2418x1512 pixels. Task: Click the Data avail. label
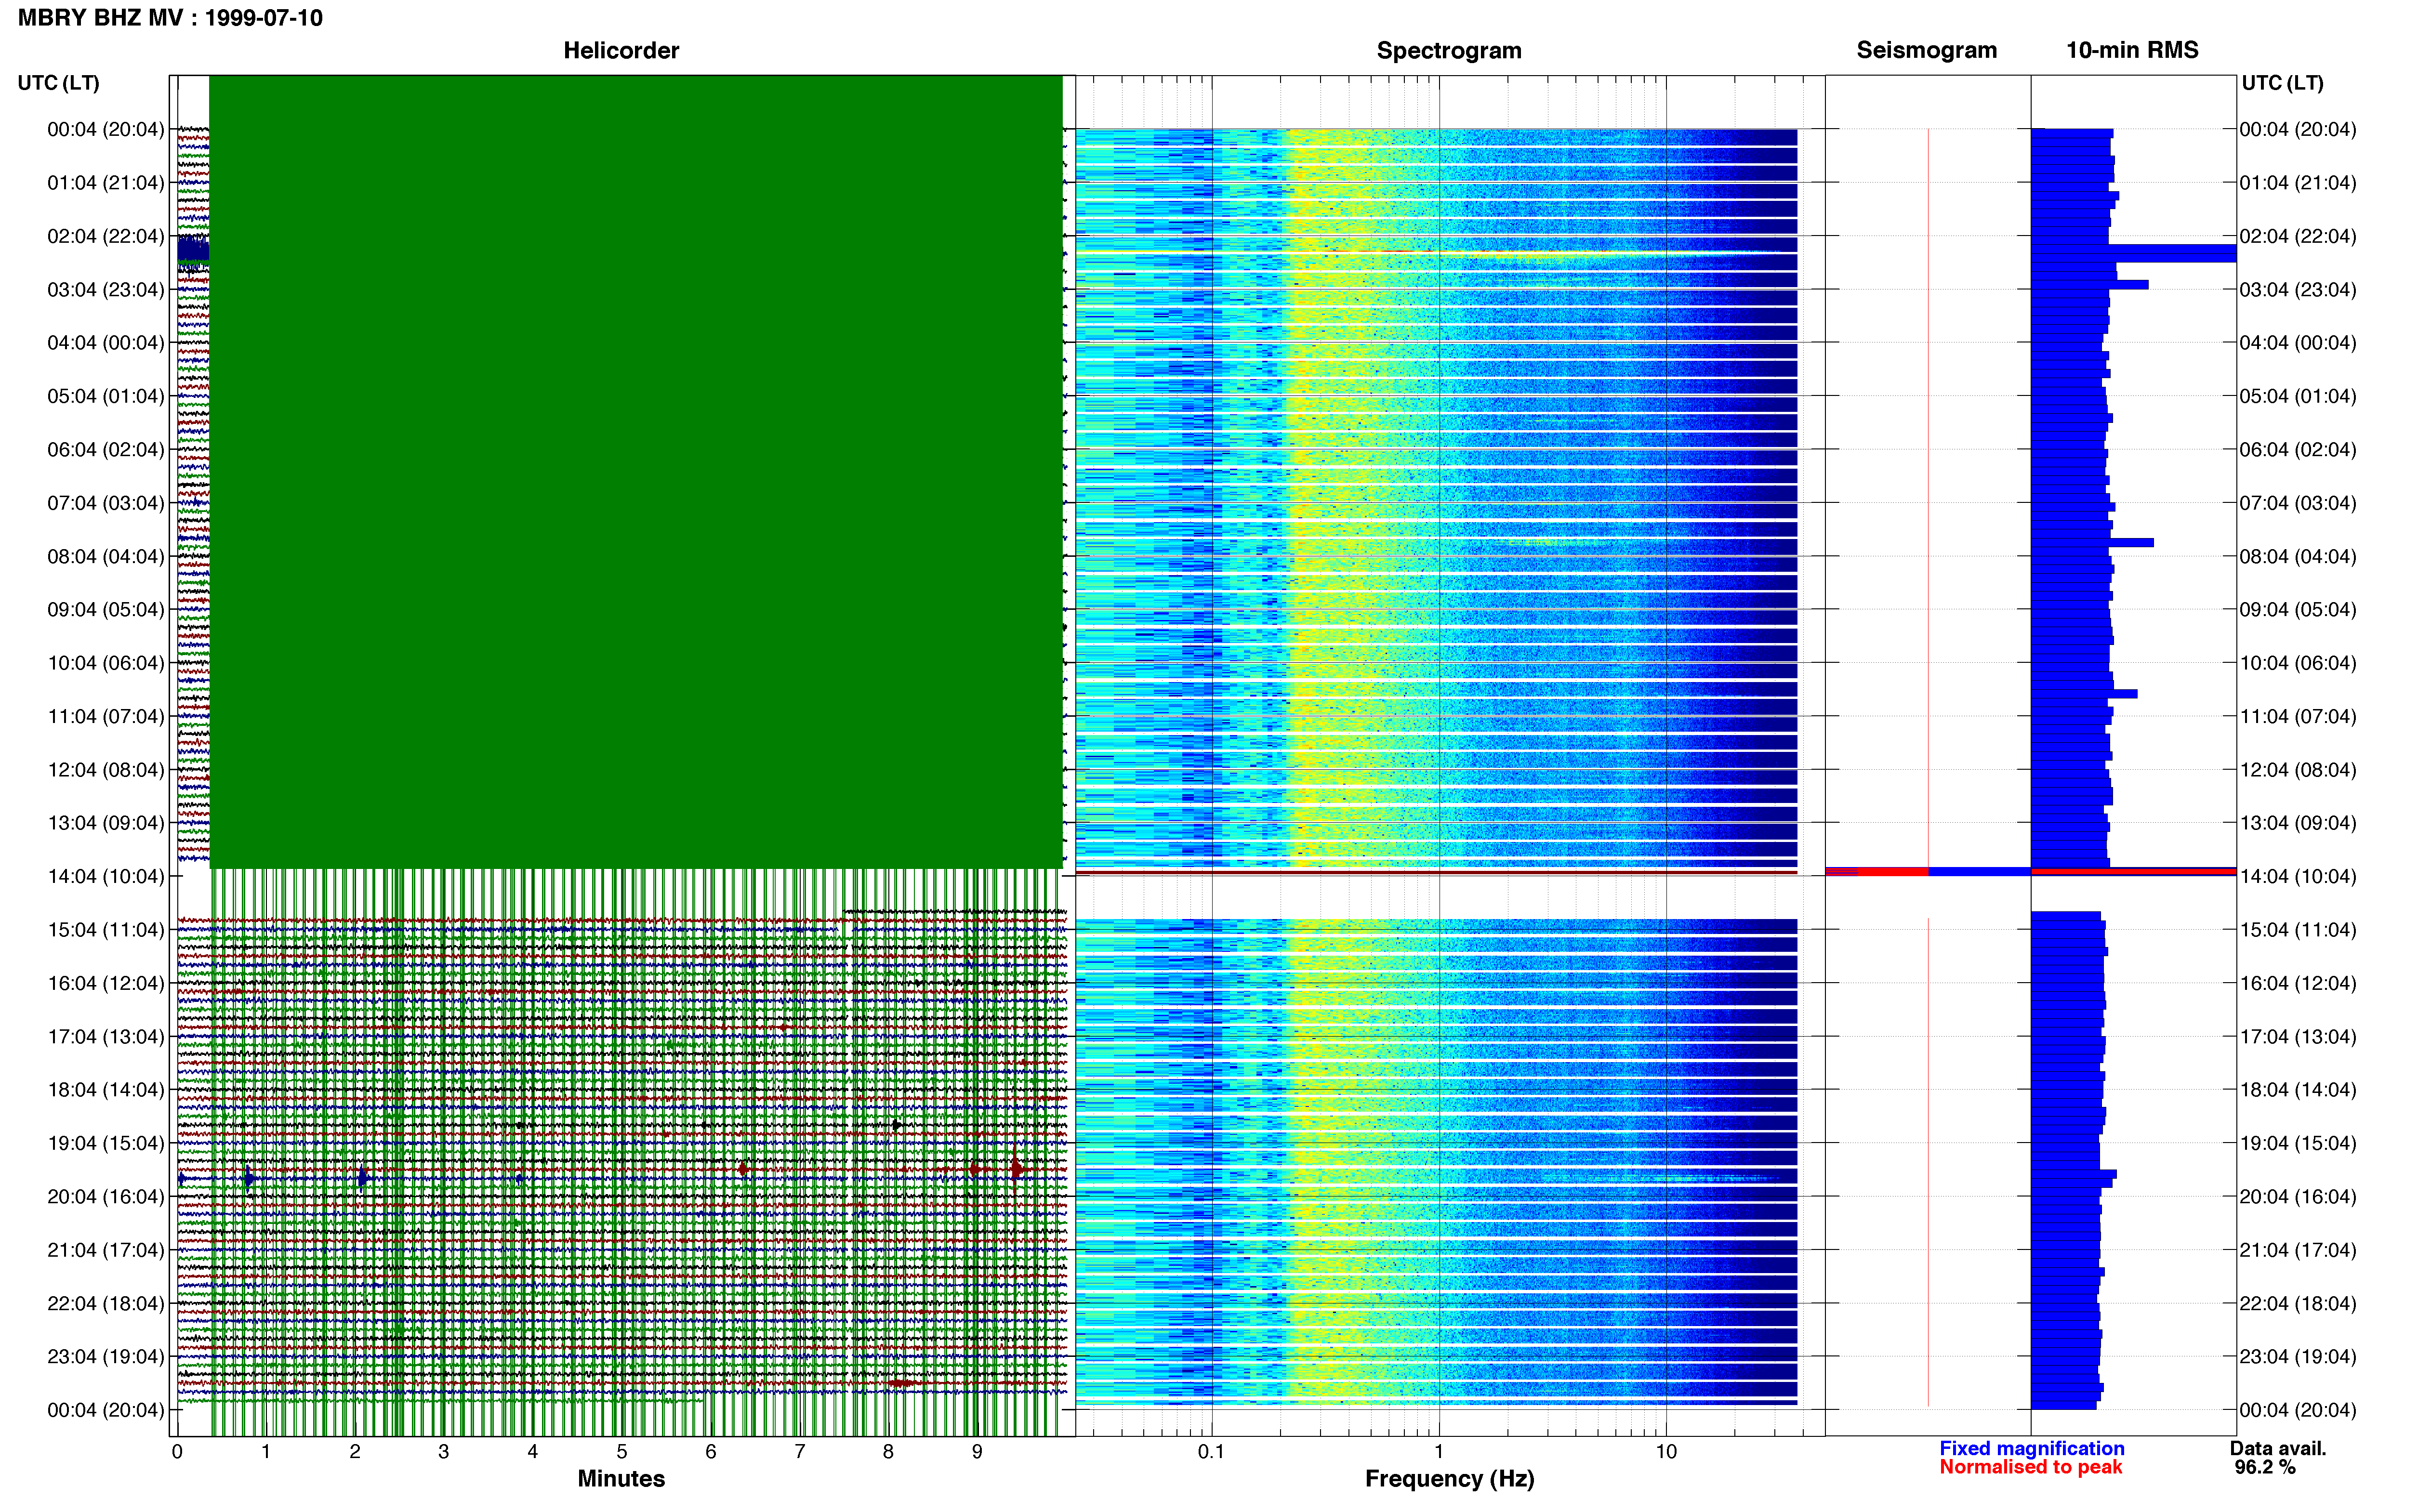(2278, 1448)
